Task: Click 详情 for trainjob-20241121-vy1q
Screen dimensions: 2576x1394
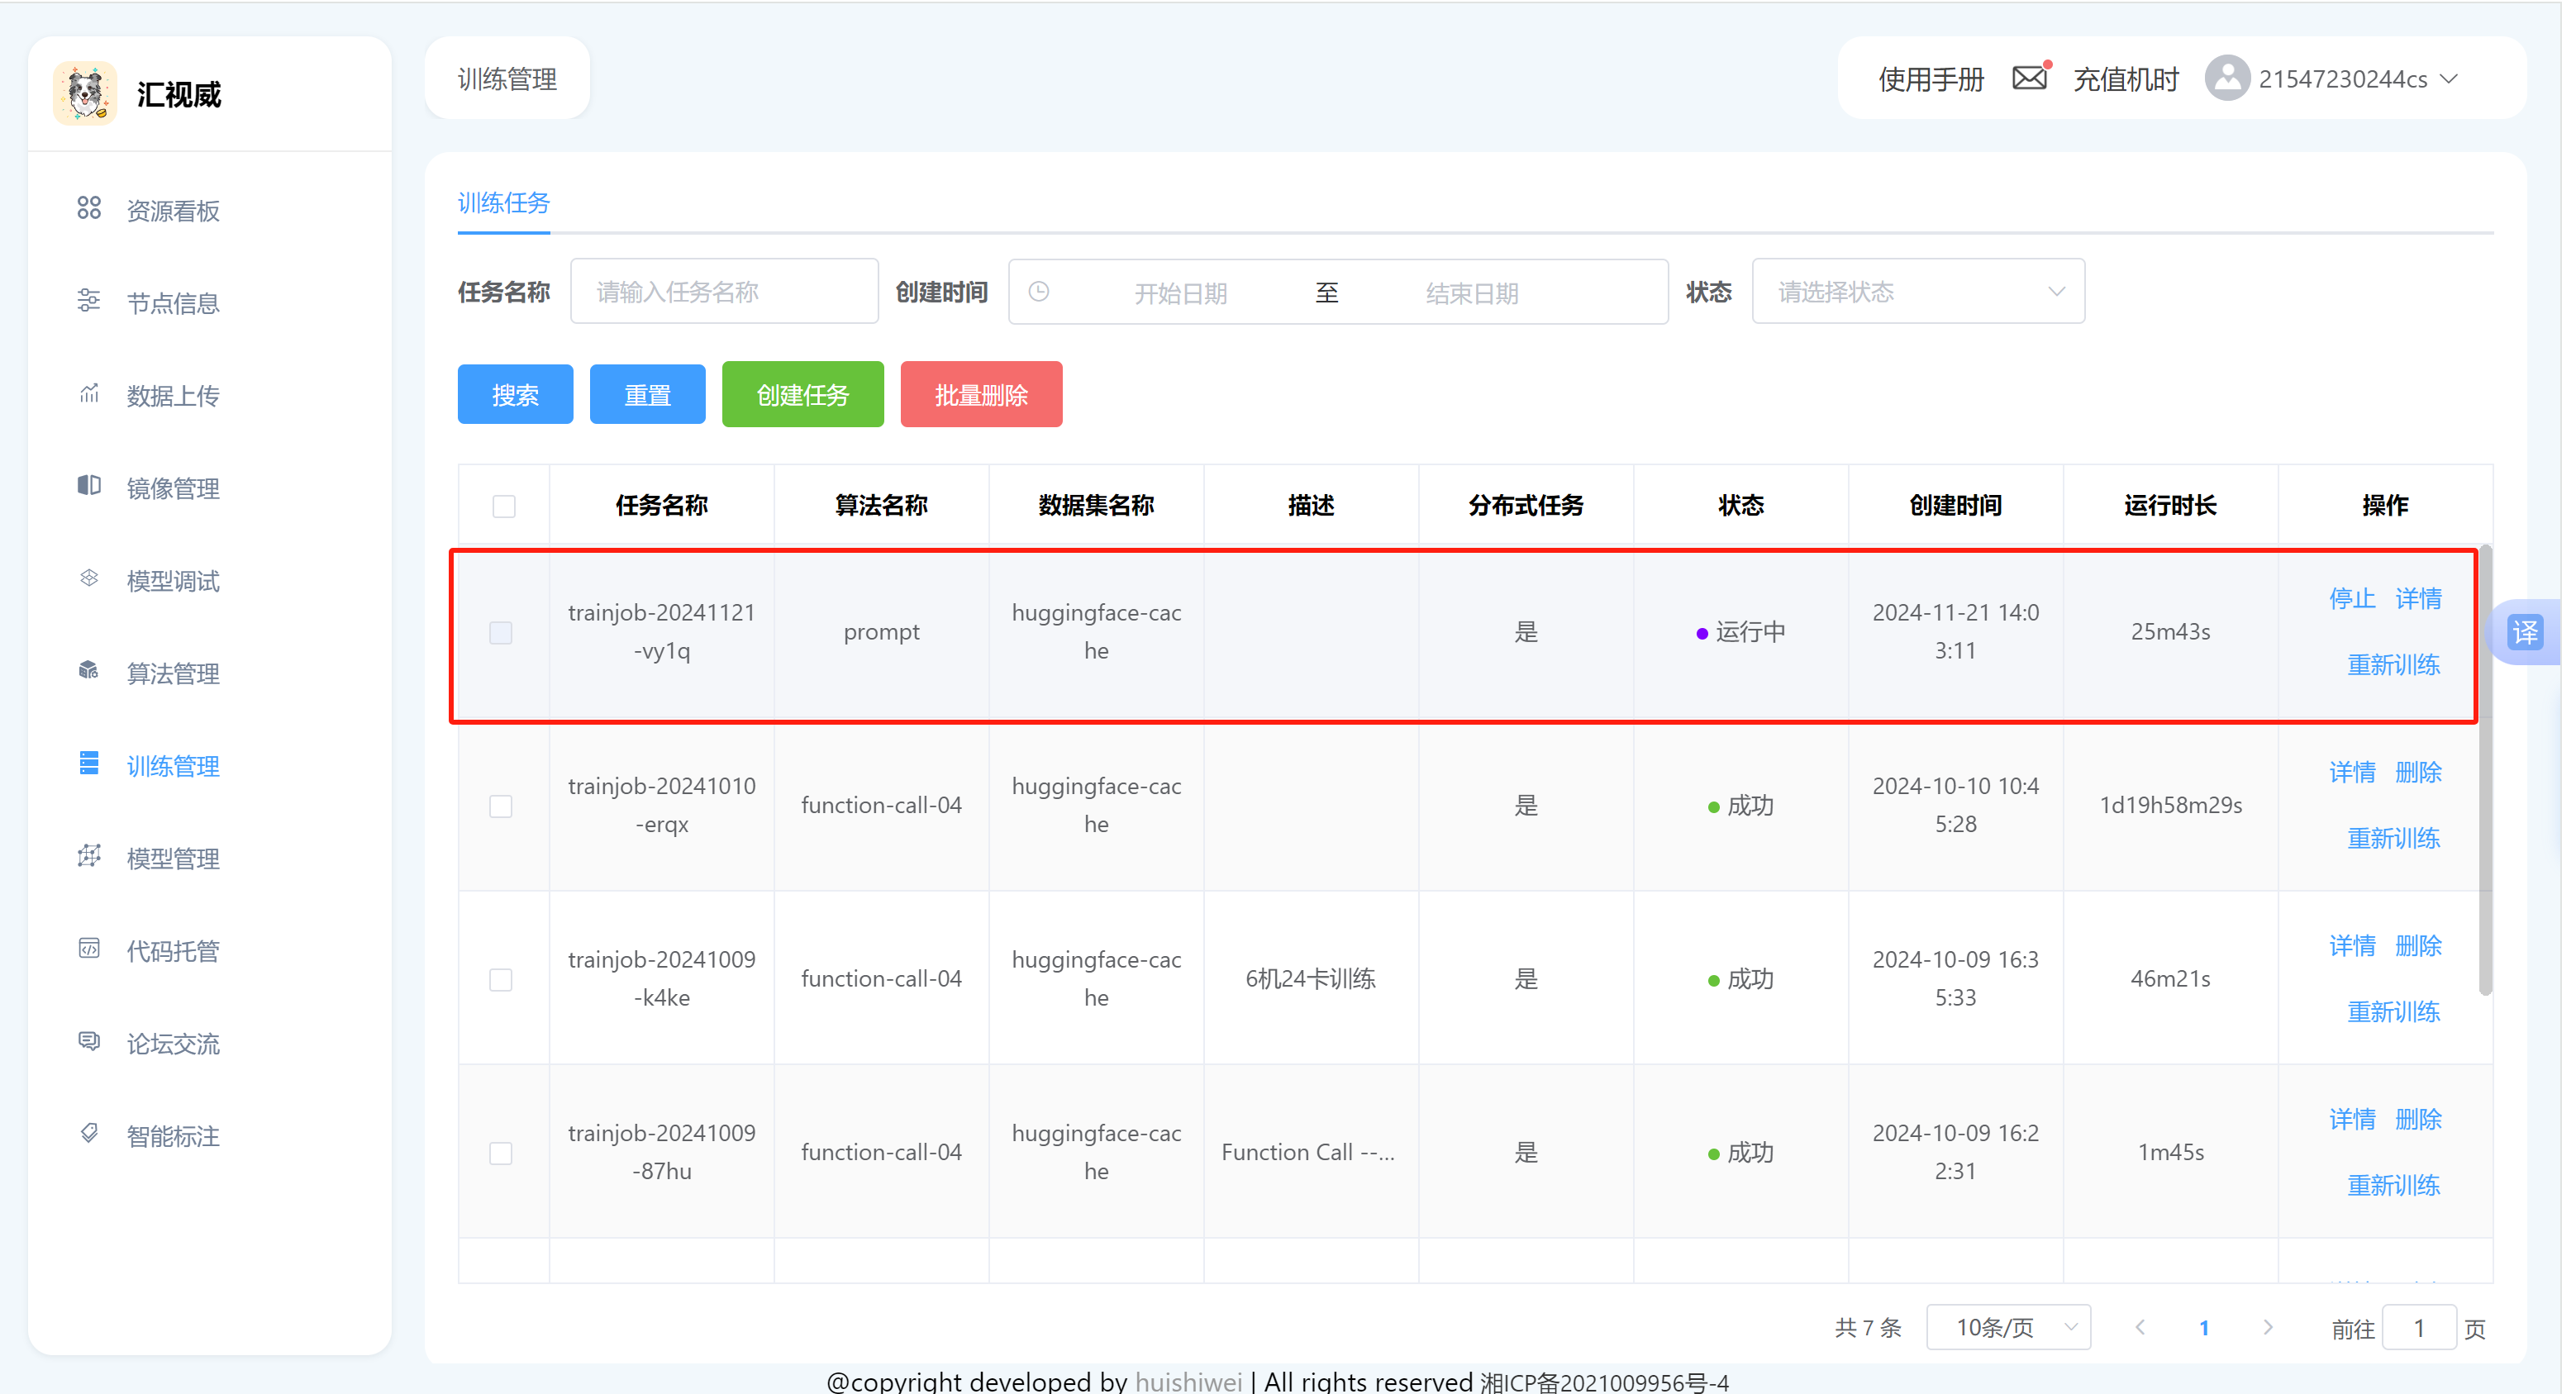Action: click(x=2418, y=599)
